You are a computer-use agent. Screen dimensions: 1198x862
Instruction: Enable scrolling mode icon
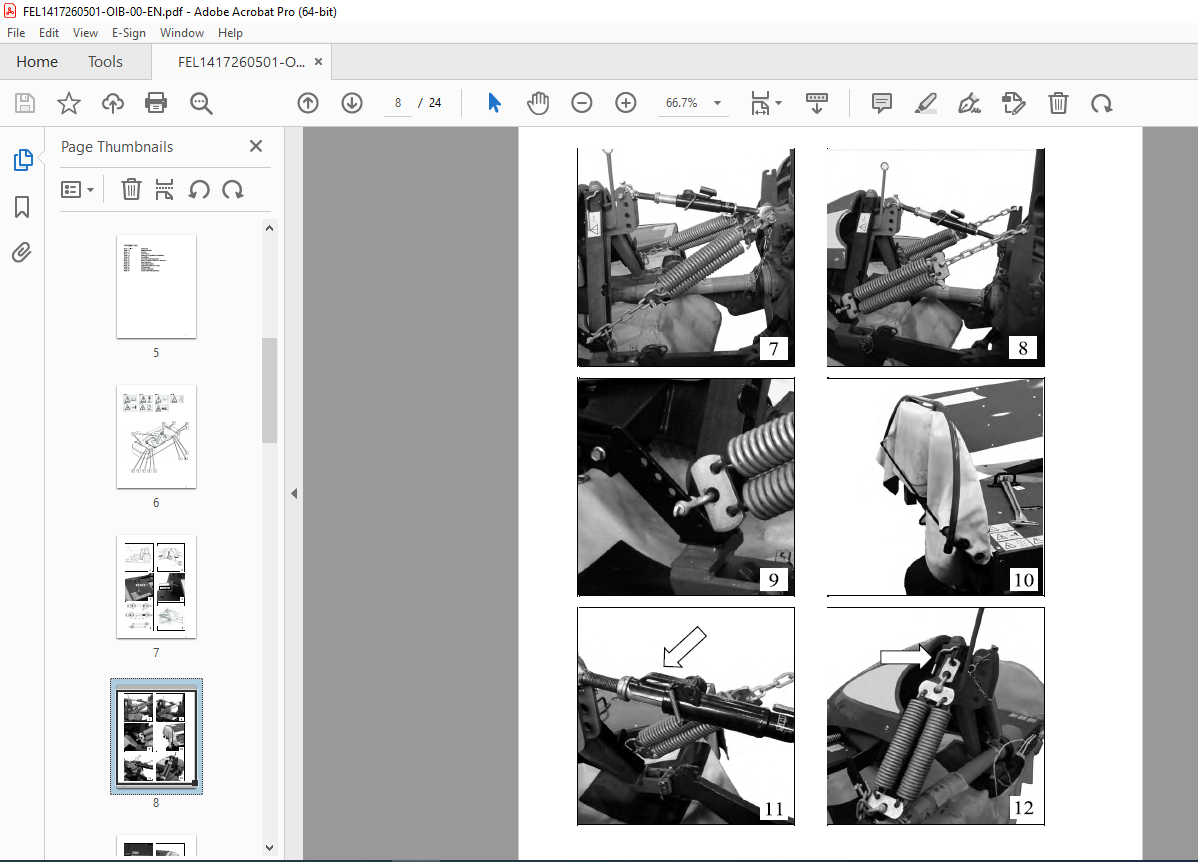tap(817, 103)
